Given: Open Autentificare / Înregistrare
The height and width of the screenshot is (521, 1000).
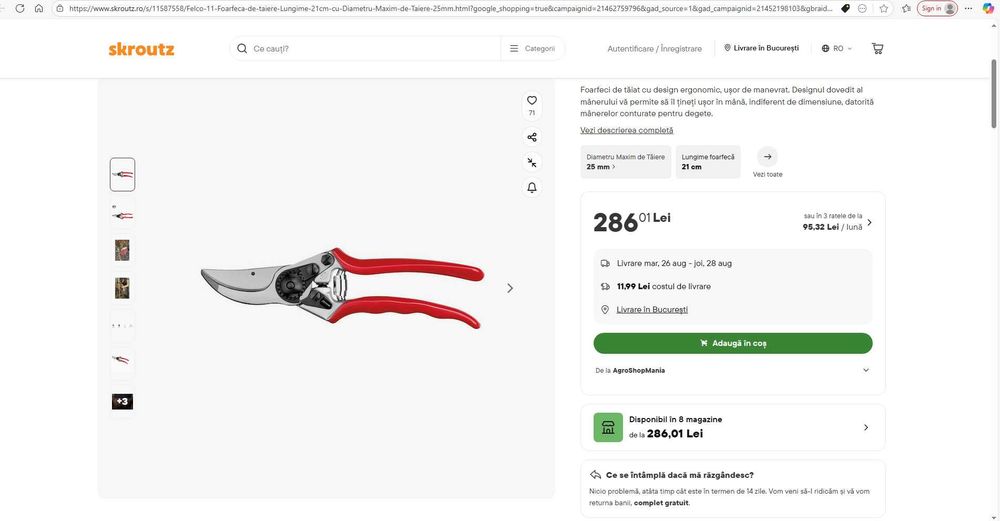Looking at the screenshot, I should (x=654, y=48).
